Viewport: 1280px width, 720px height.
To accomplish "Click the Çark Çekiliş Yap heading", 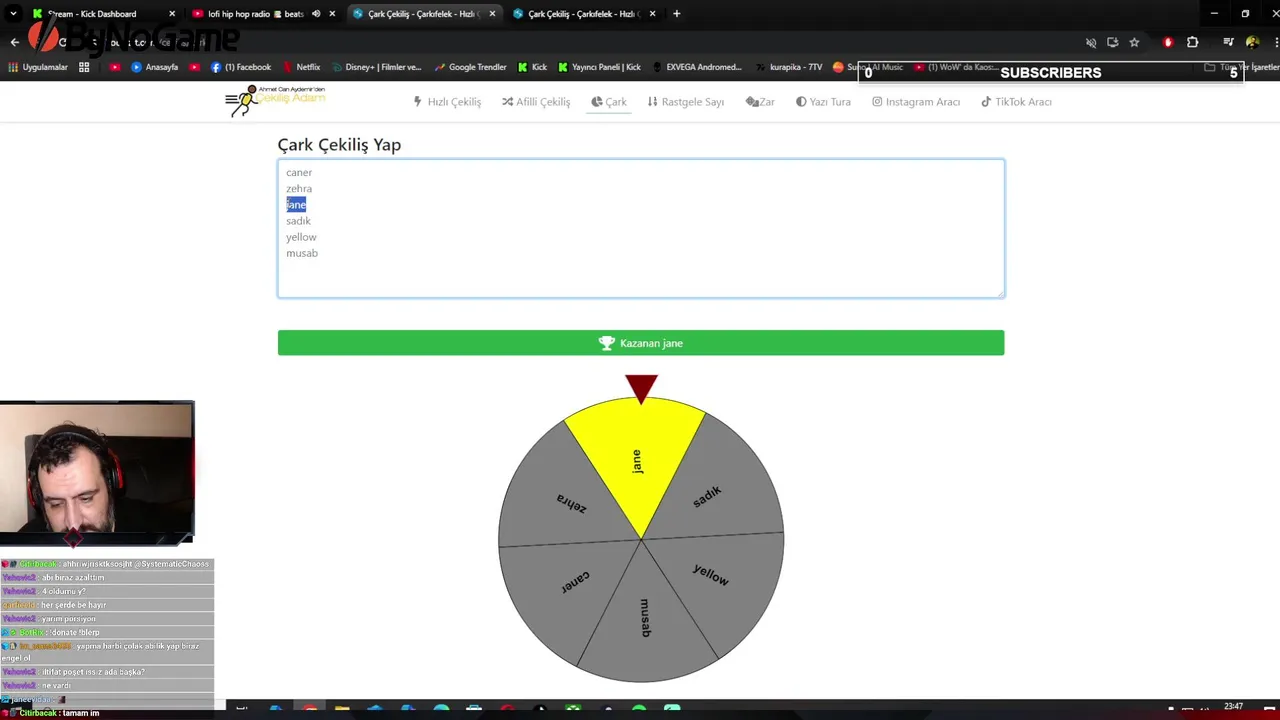I will (339, 144).
